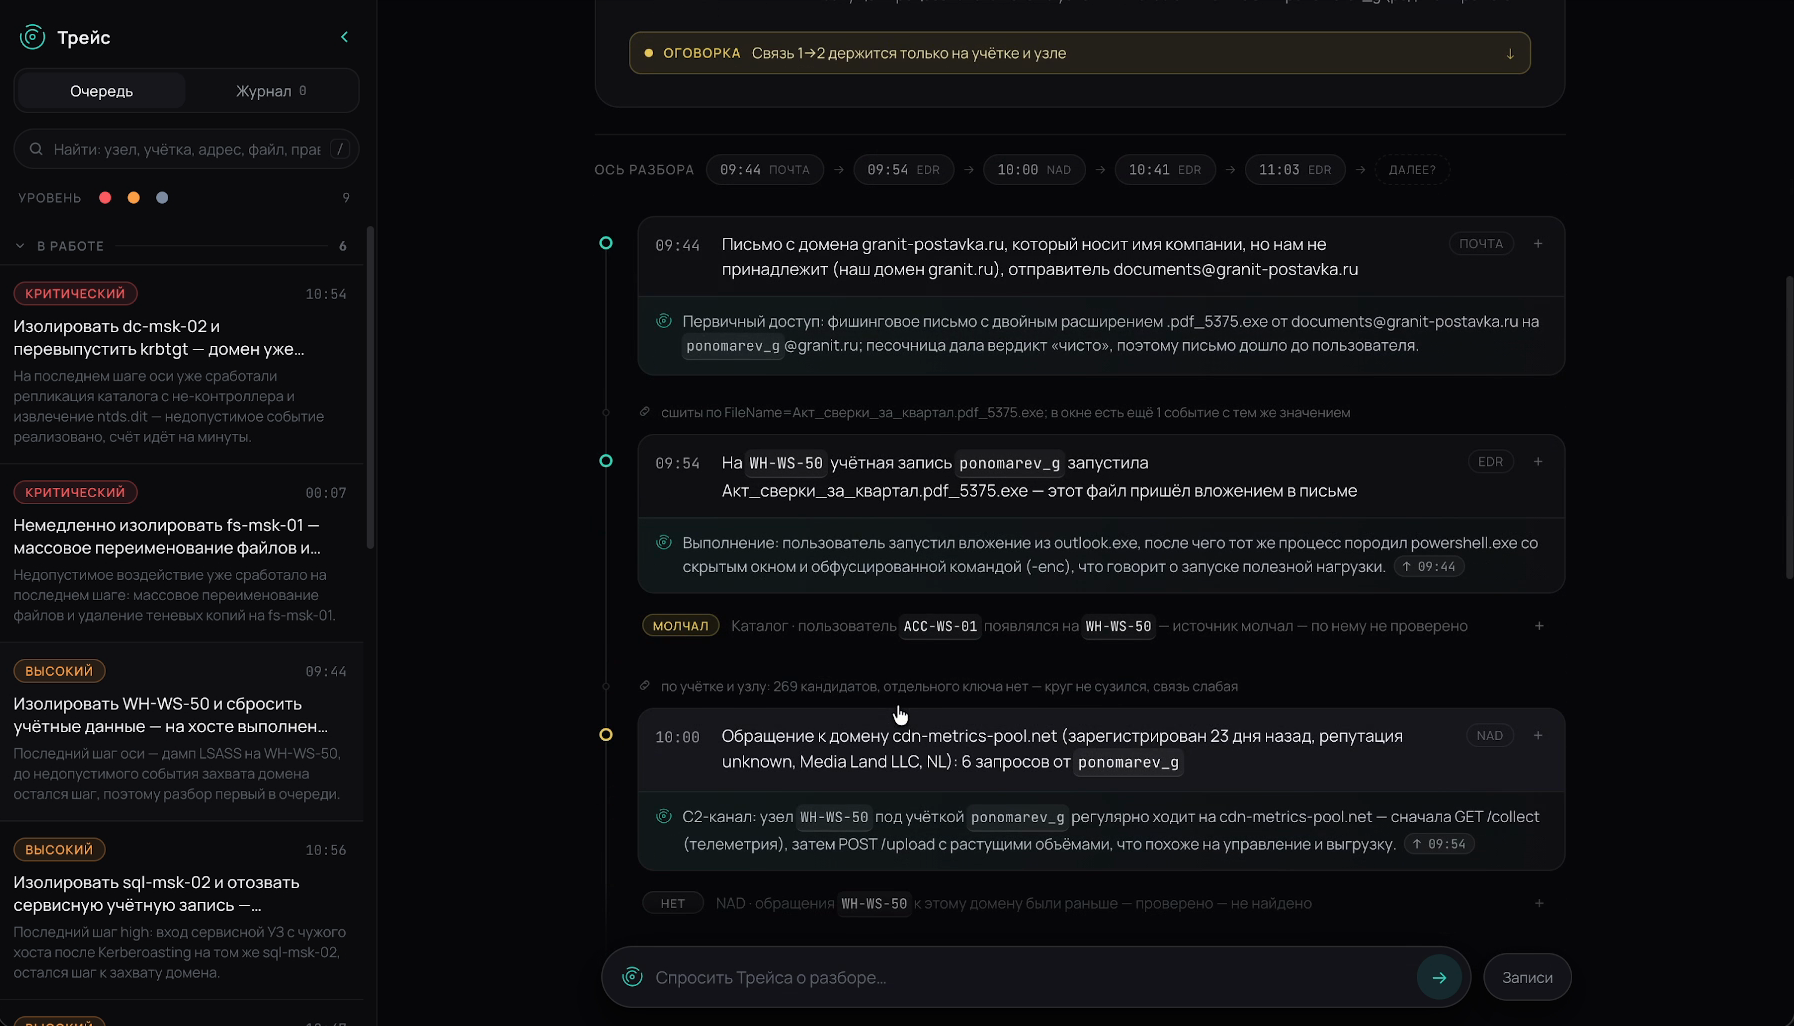Click the link icon by 'по учётке и узлу'
1794x1026 pixels.
[645, 686]
